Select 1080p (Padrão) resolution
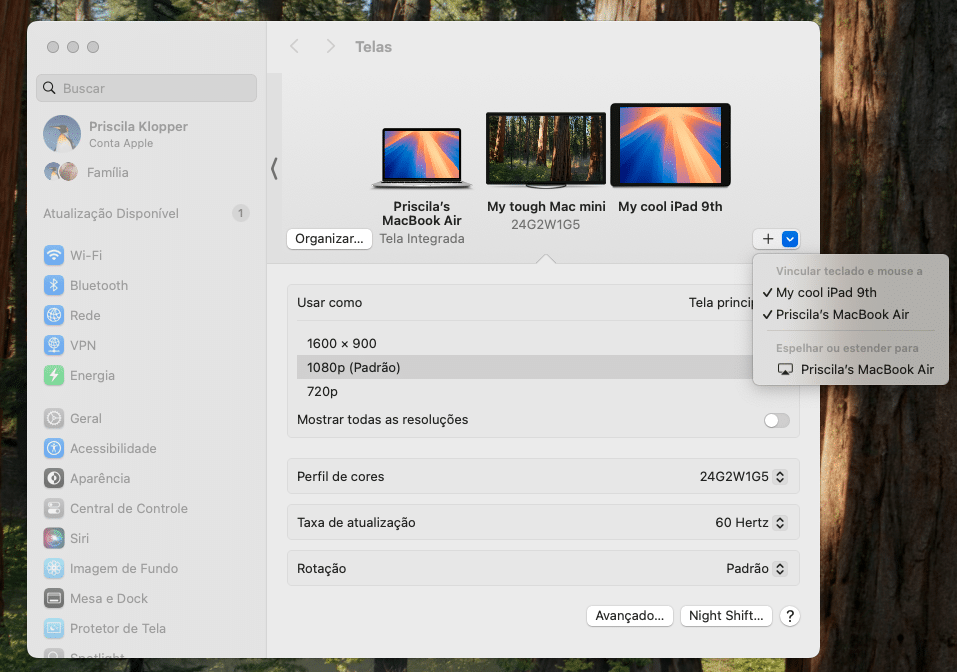 [x=525, y=367]
